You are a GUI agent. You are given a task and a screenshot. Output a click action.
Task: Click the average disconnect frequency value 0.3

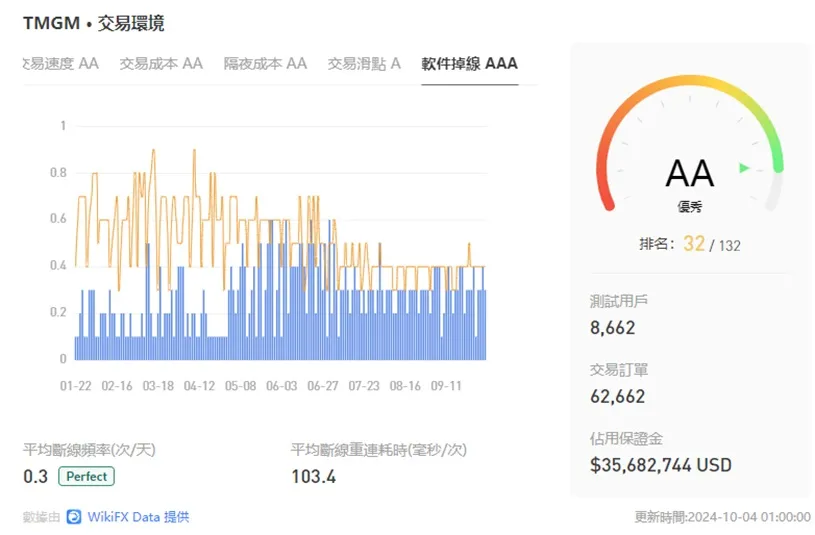35,476
